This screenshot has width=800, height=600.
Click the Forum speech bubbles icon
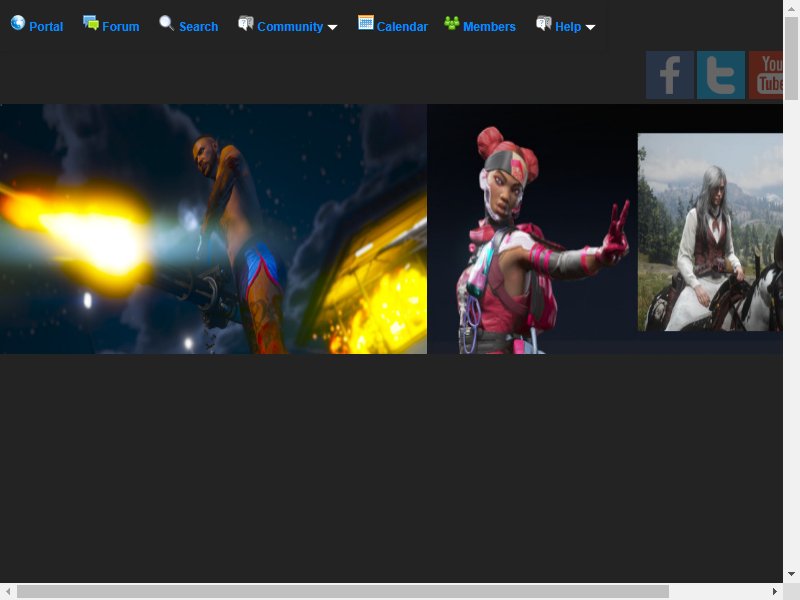pos(91,22)
